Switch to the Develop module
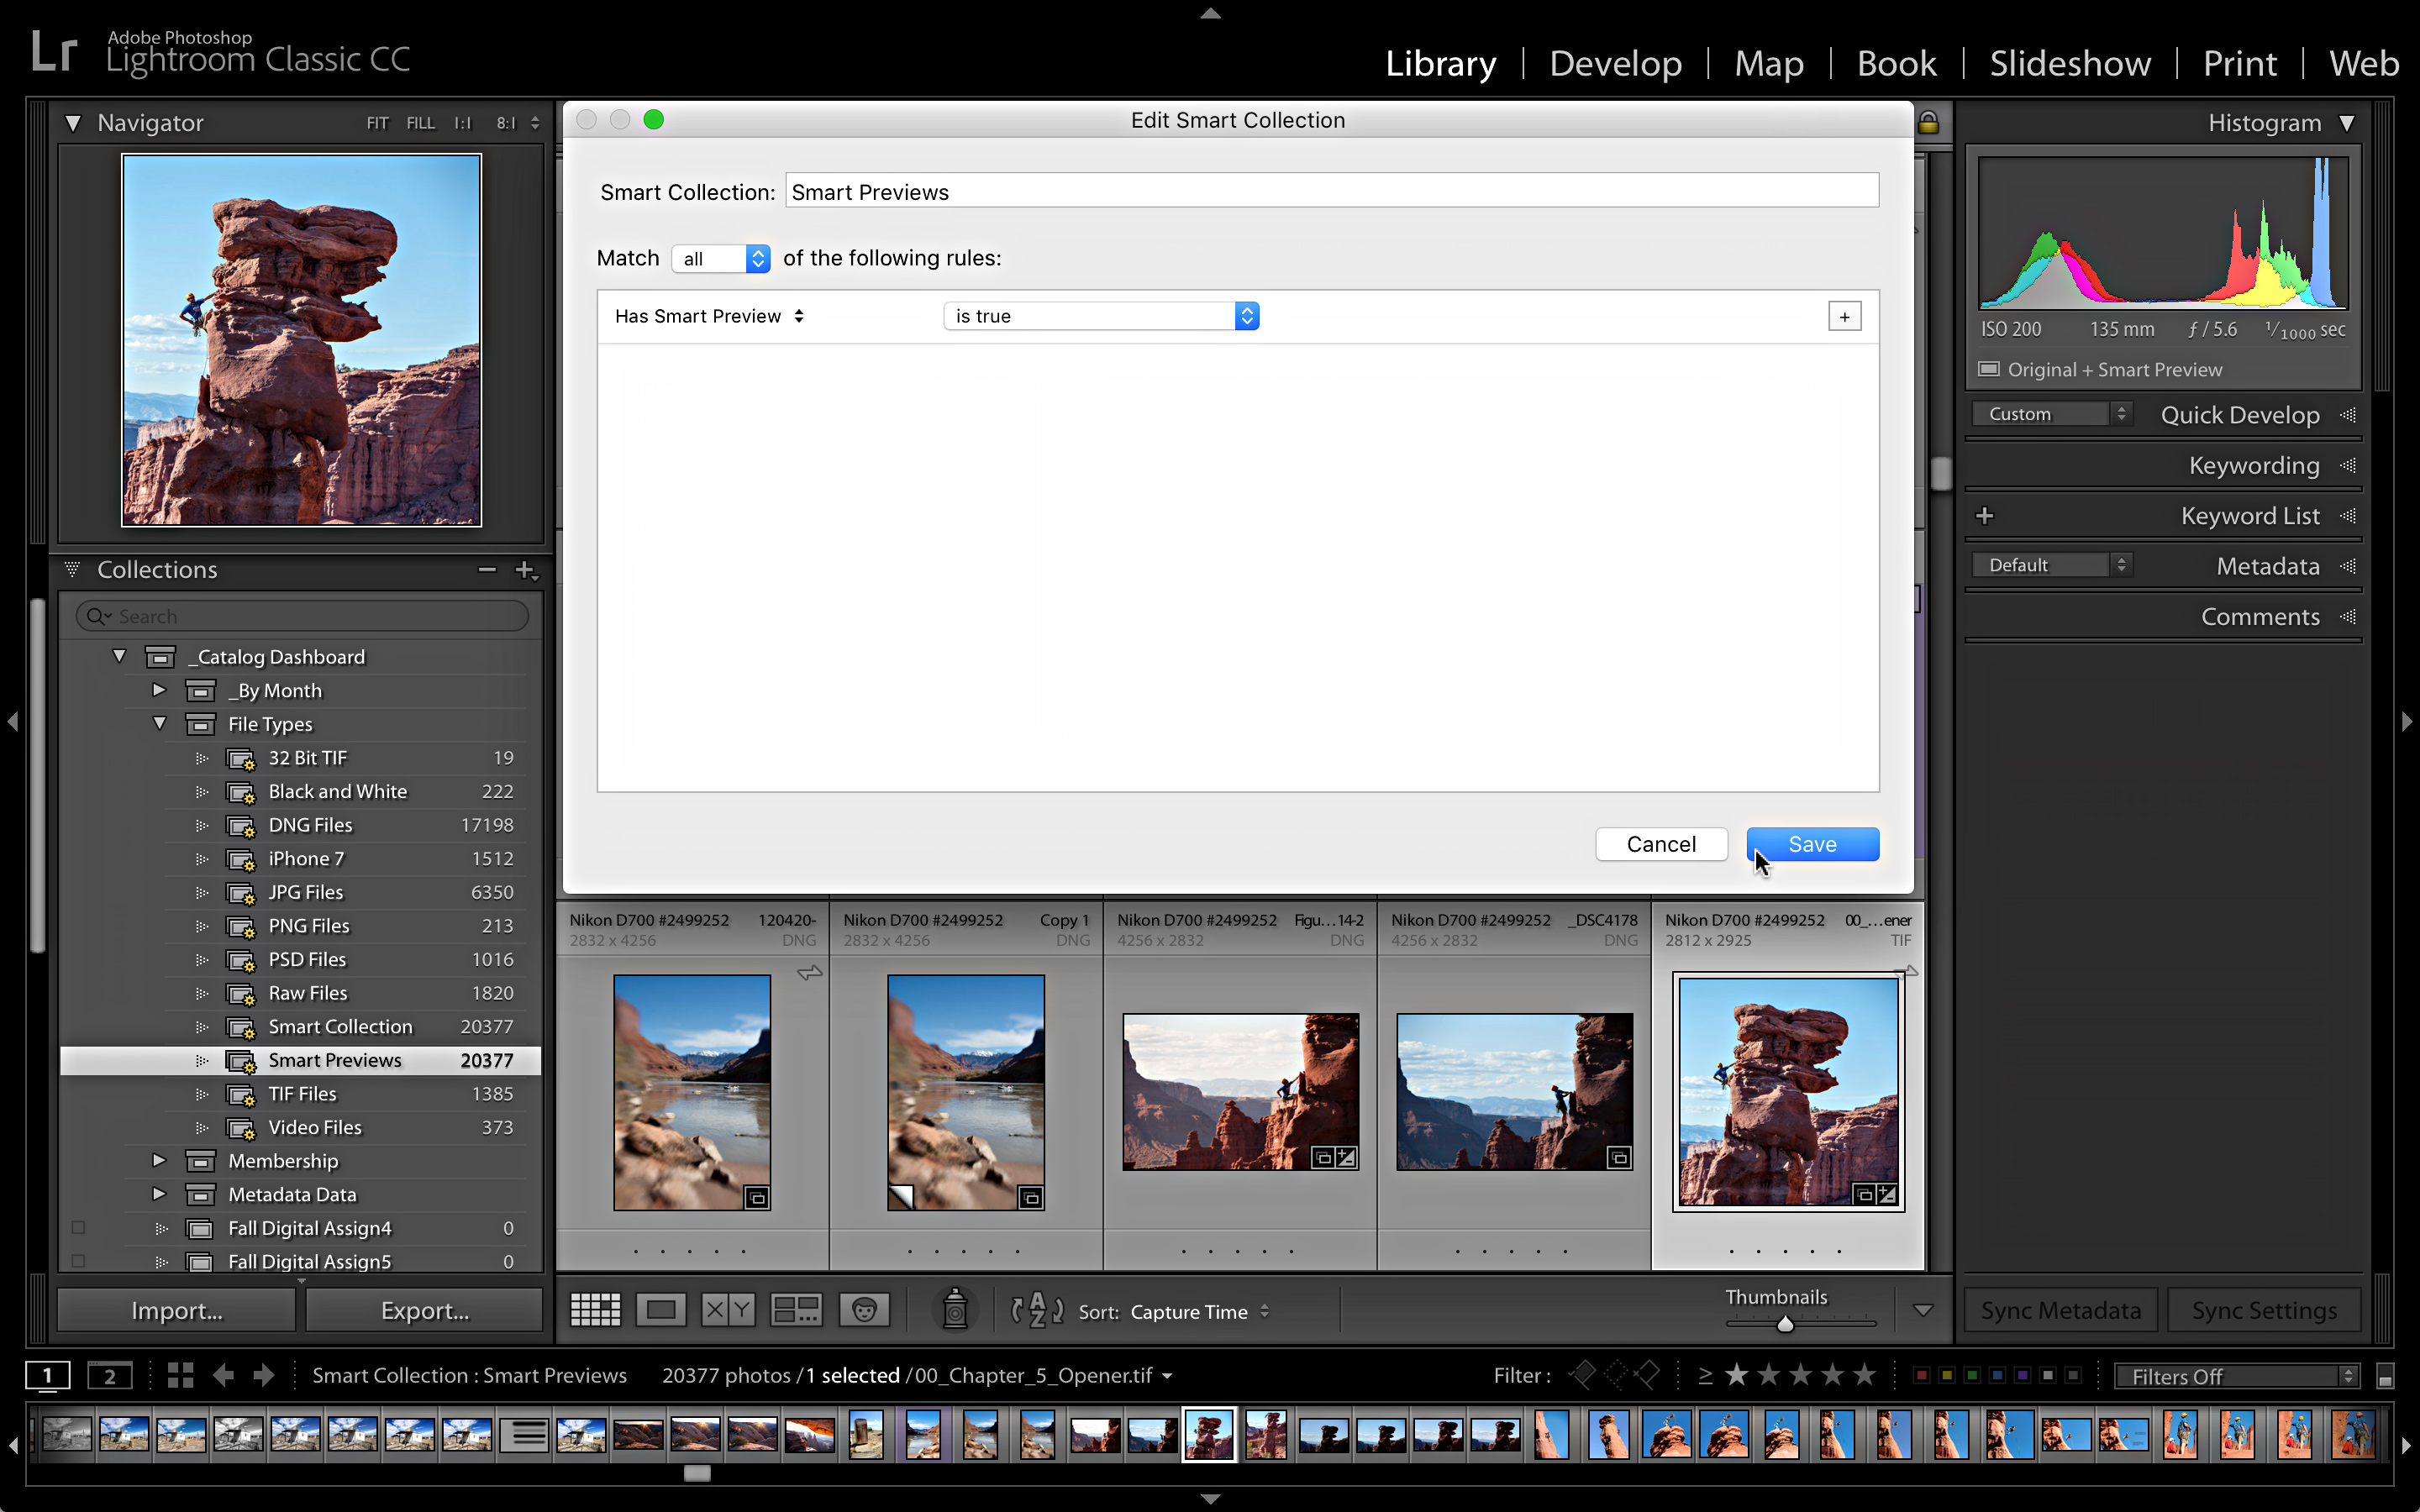Viewport: 2420px width, 1512px height. click(x=1615, y=62)
